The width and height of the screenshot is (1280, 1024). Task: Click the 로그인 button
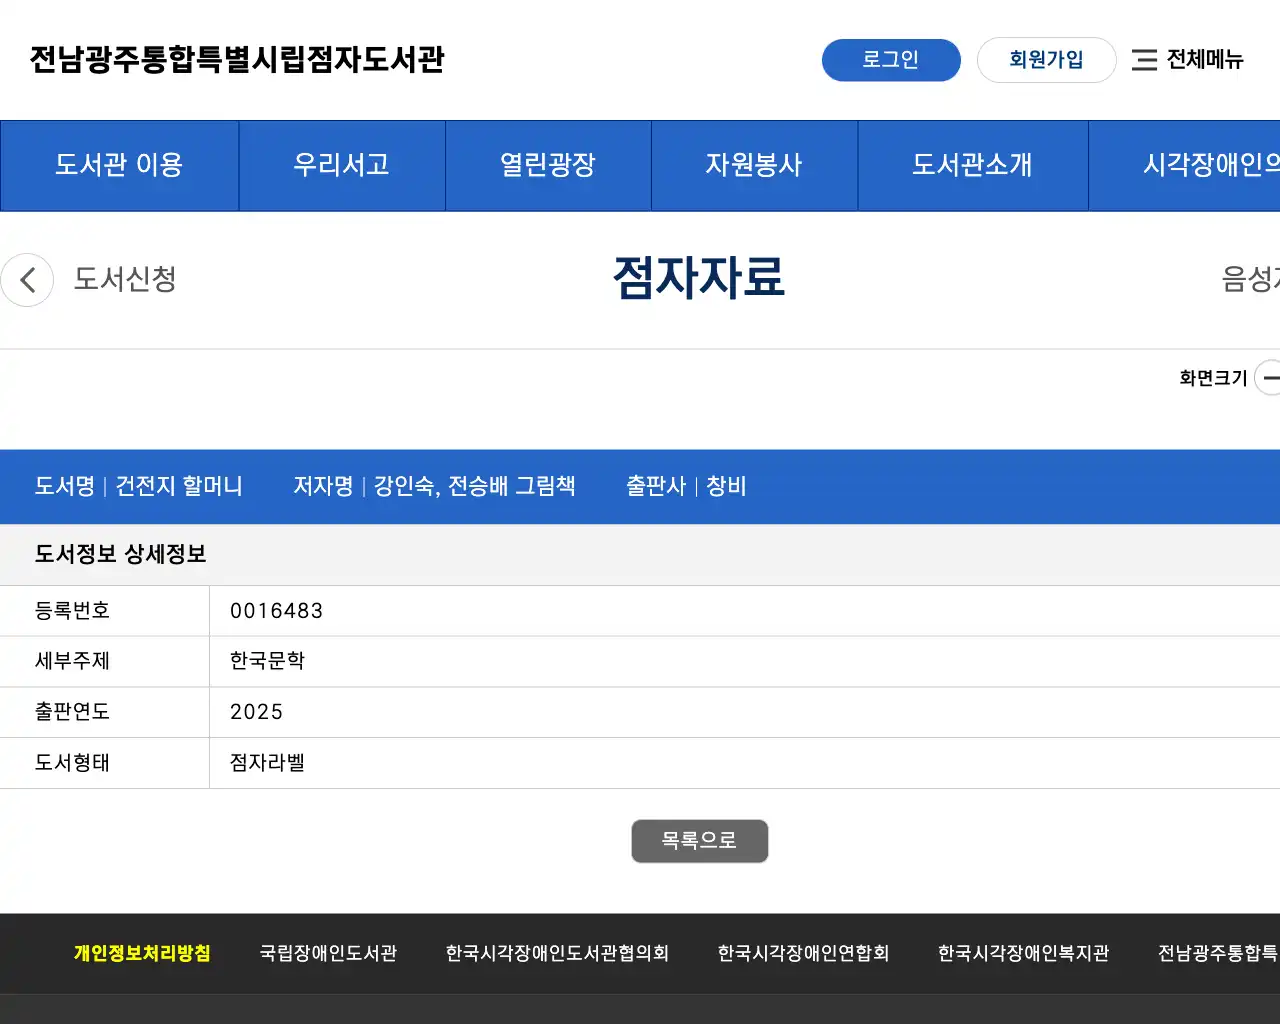pyautogui.click(x=891, y=60)
